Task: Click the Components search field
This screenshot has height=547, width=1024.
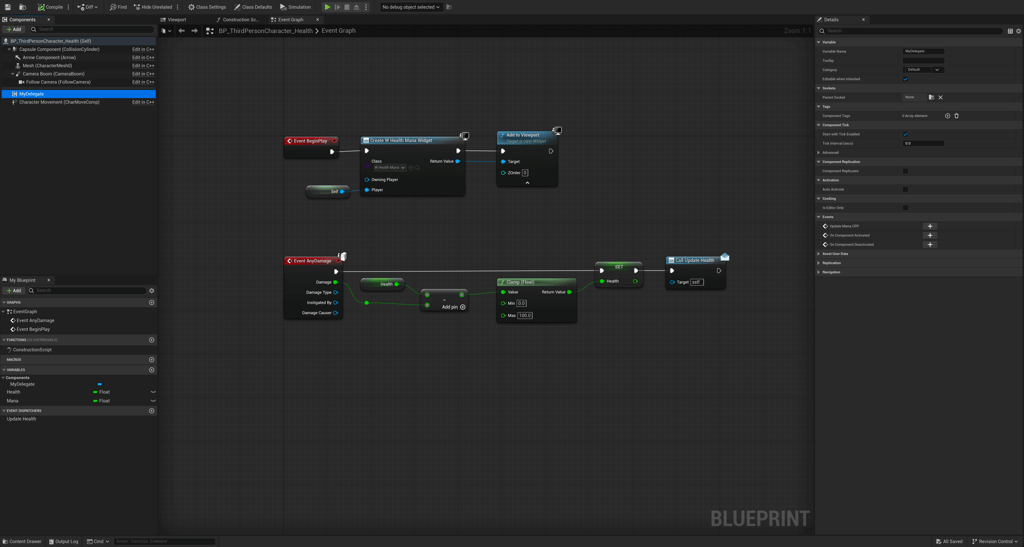Action: pyautogui.click(x=93, y=29)
